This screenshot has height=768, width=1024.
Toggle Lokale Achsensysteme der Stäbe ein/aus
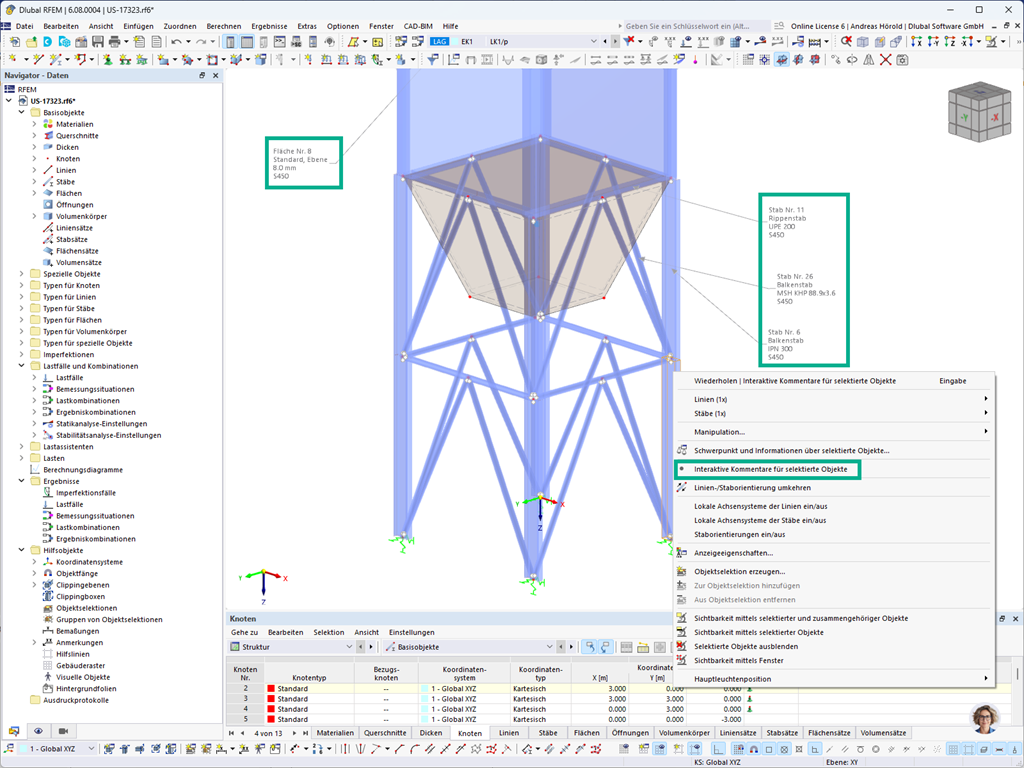[760, 520]
